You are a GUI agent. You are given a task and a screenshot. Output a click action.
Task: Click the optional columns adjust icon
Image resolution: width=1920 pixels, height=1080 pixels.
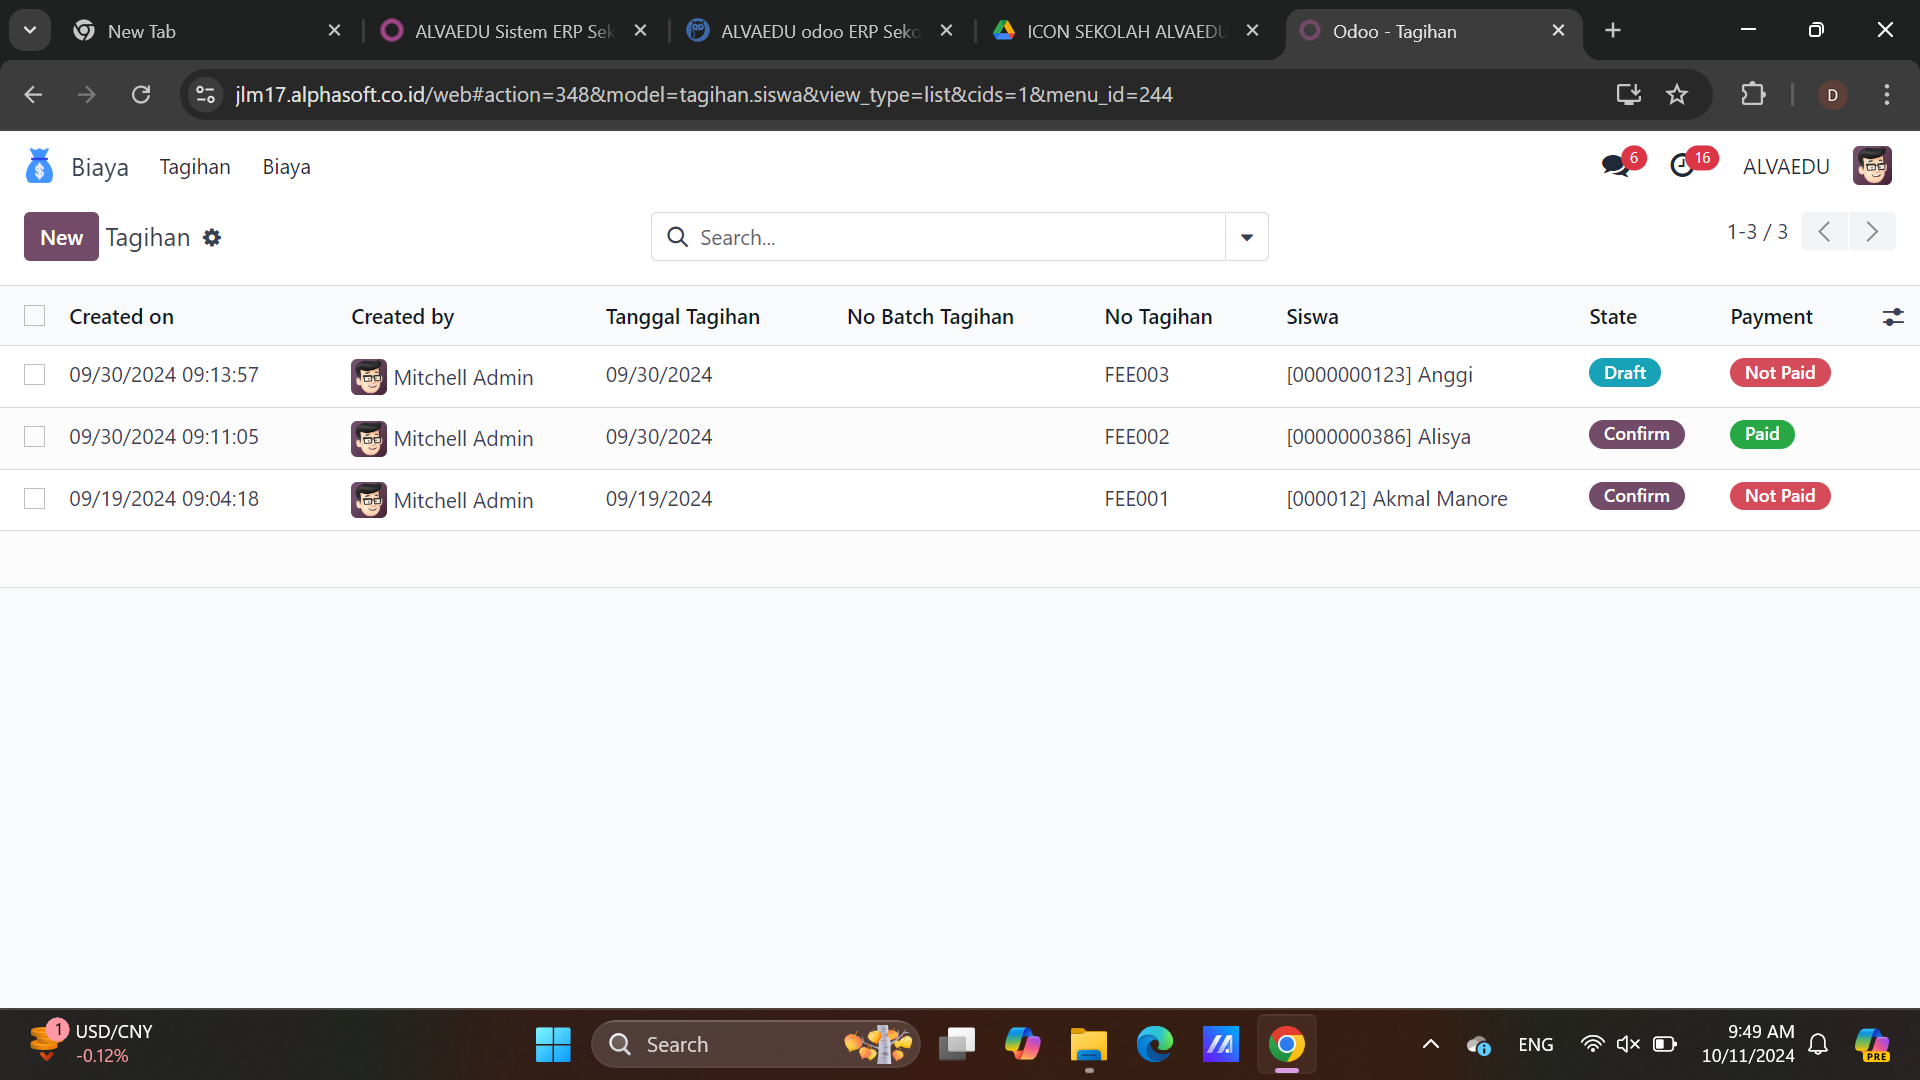(x=1892, y=317)
